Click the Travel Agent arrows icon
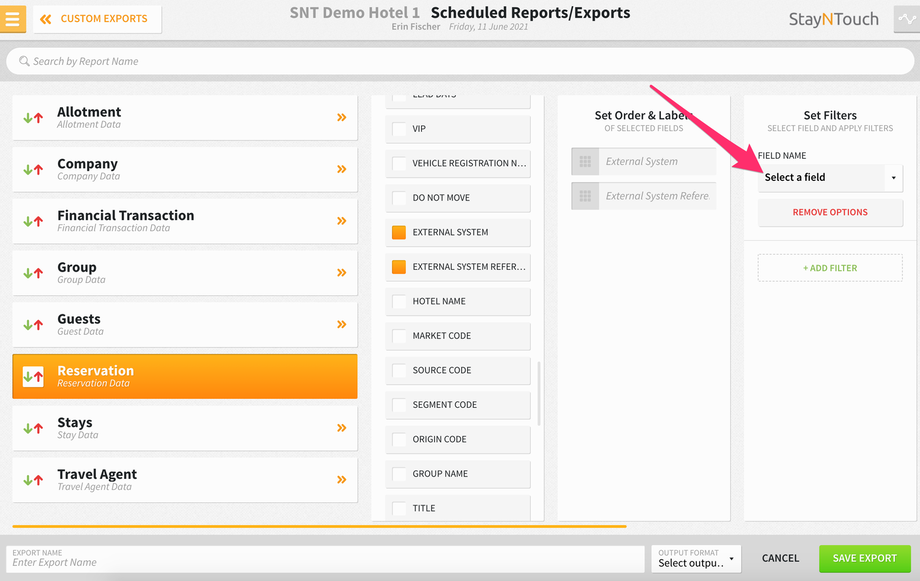Image resolution: width=920 pixels, height=581 pixels. coord(33,479)
